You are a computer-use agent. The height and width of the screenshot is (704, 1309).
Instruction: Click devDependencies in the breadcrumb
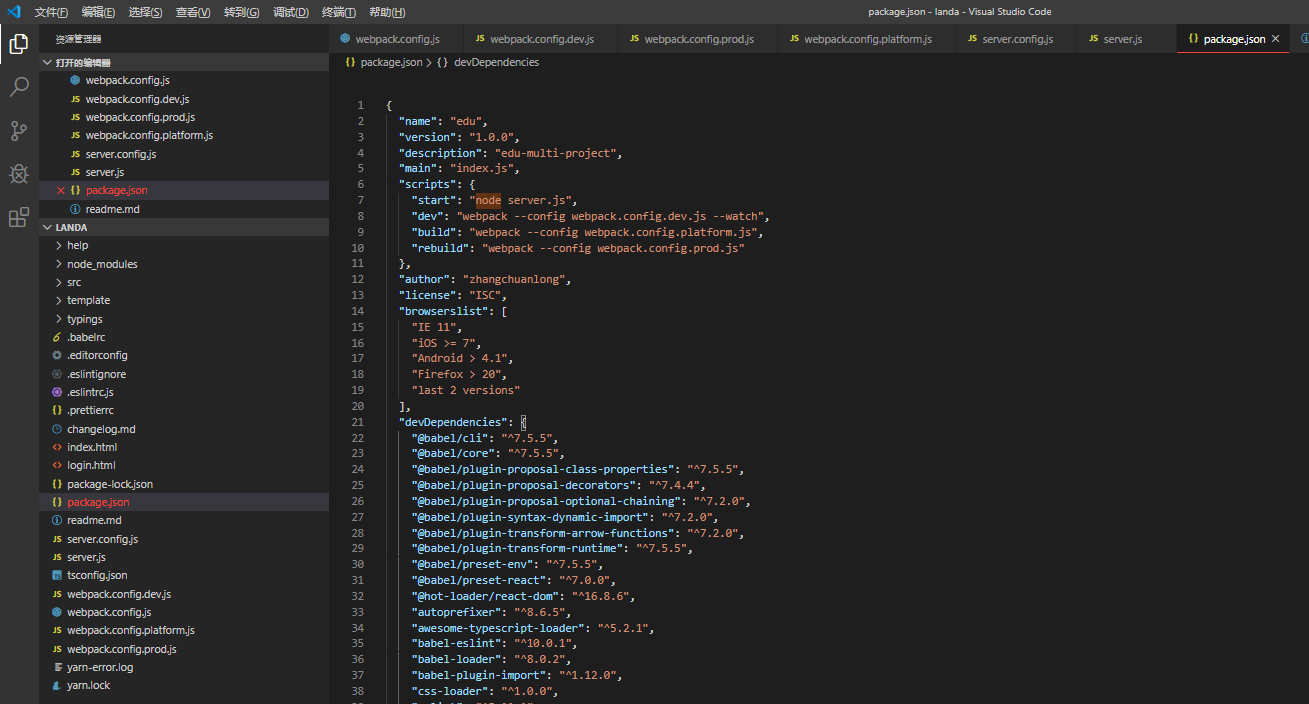(496, 62)
